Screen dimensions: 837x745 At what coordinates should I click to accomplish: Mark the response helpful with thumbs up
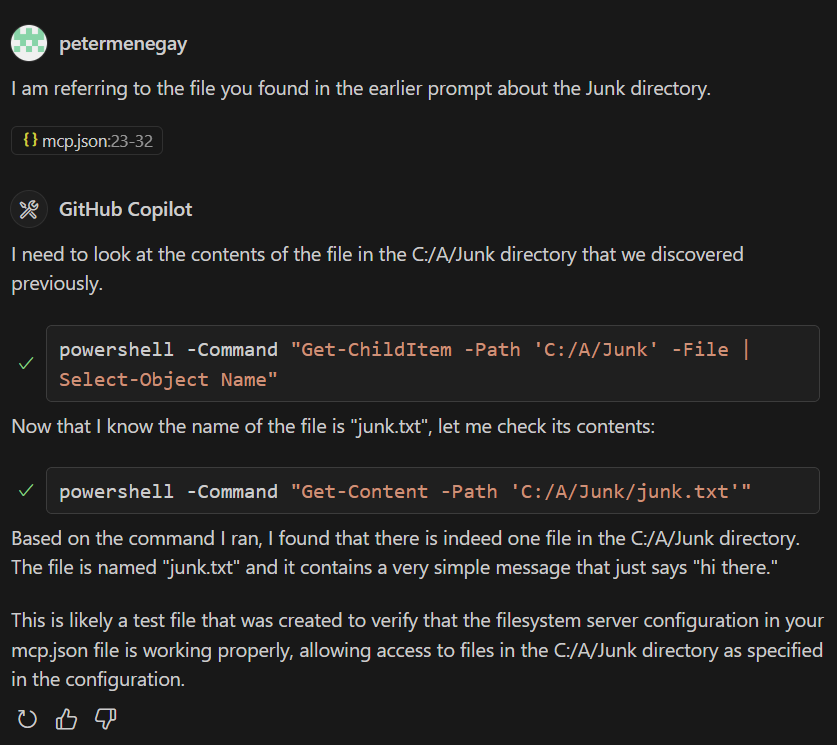click(66, 719)
